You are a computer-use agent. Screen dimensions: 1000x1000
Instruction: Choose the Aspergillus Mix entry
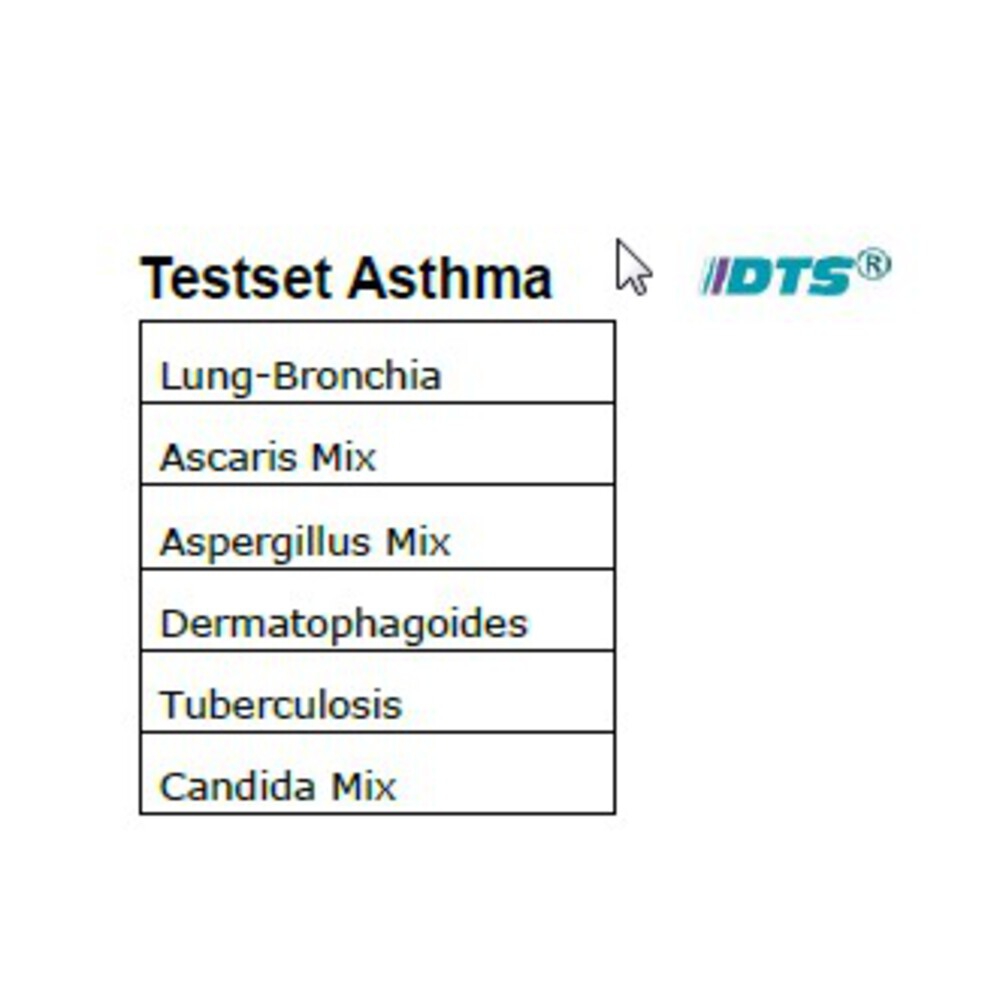pyautogui.click(x=377, y=527)
